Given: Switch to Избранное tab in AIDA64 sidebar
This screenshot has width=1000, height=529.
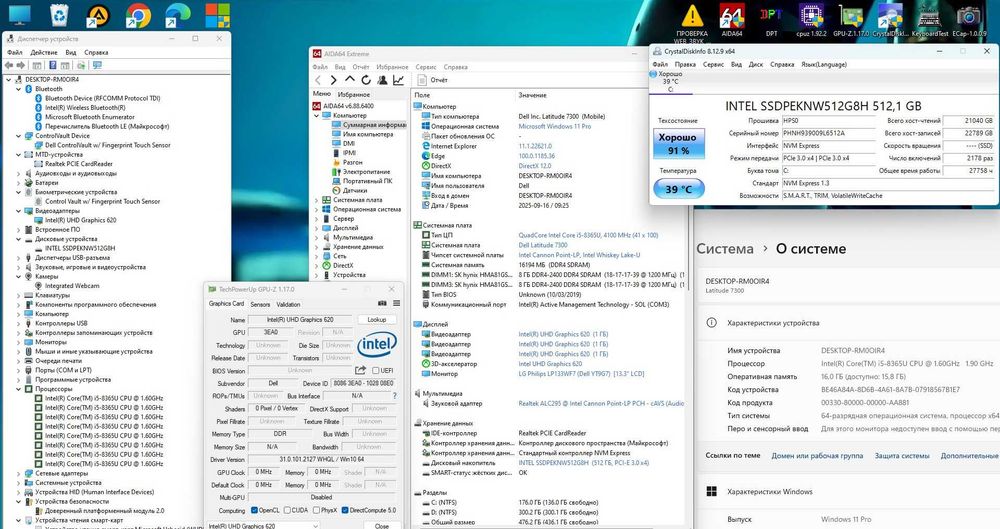Looking at the screenshot, I should point(354,94).
